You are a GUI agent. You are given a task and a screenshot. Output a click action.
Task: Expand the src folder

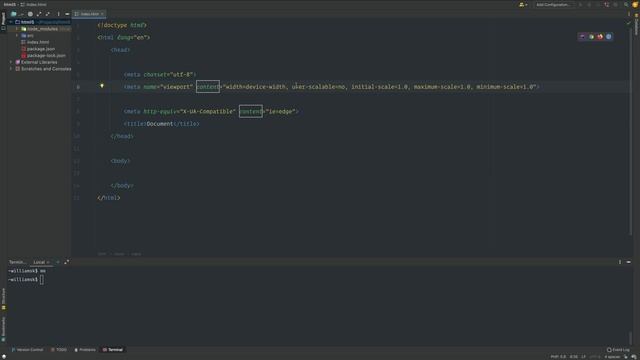(x=17, y=36)
